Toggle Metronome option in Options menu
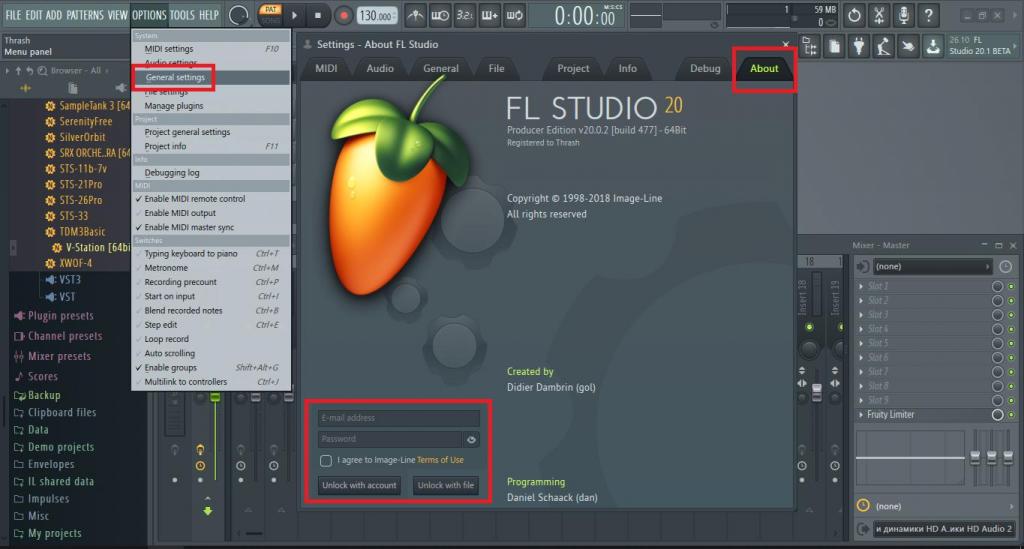This screenshot has width=1024, height=549. click(211, 268)
